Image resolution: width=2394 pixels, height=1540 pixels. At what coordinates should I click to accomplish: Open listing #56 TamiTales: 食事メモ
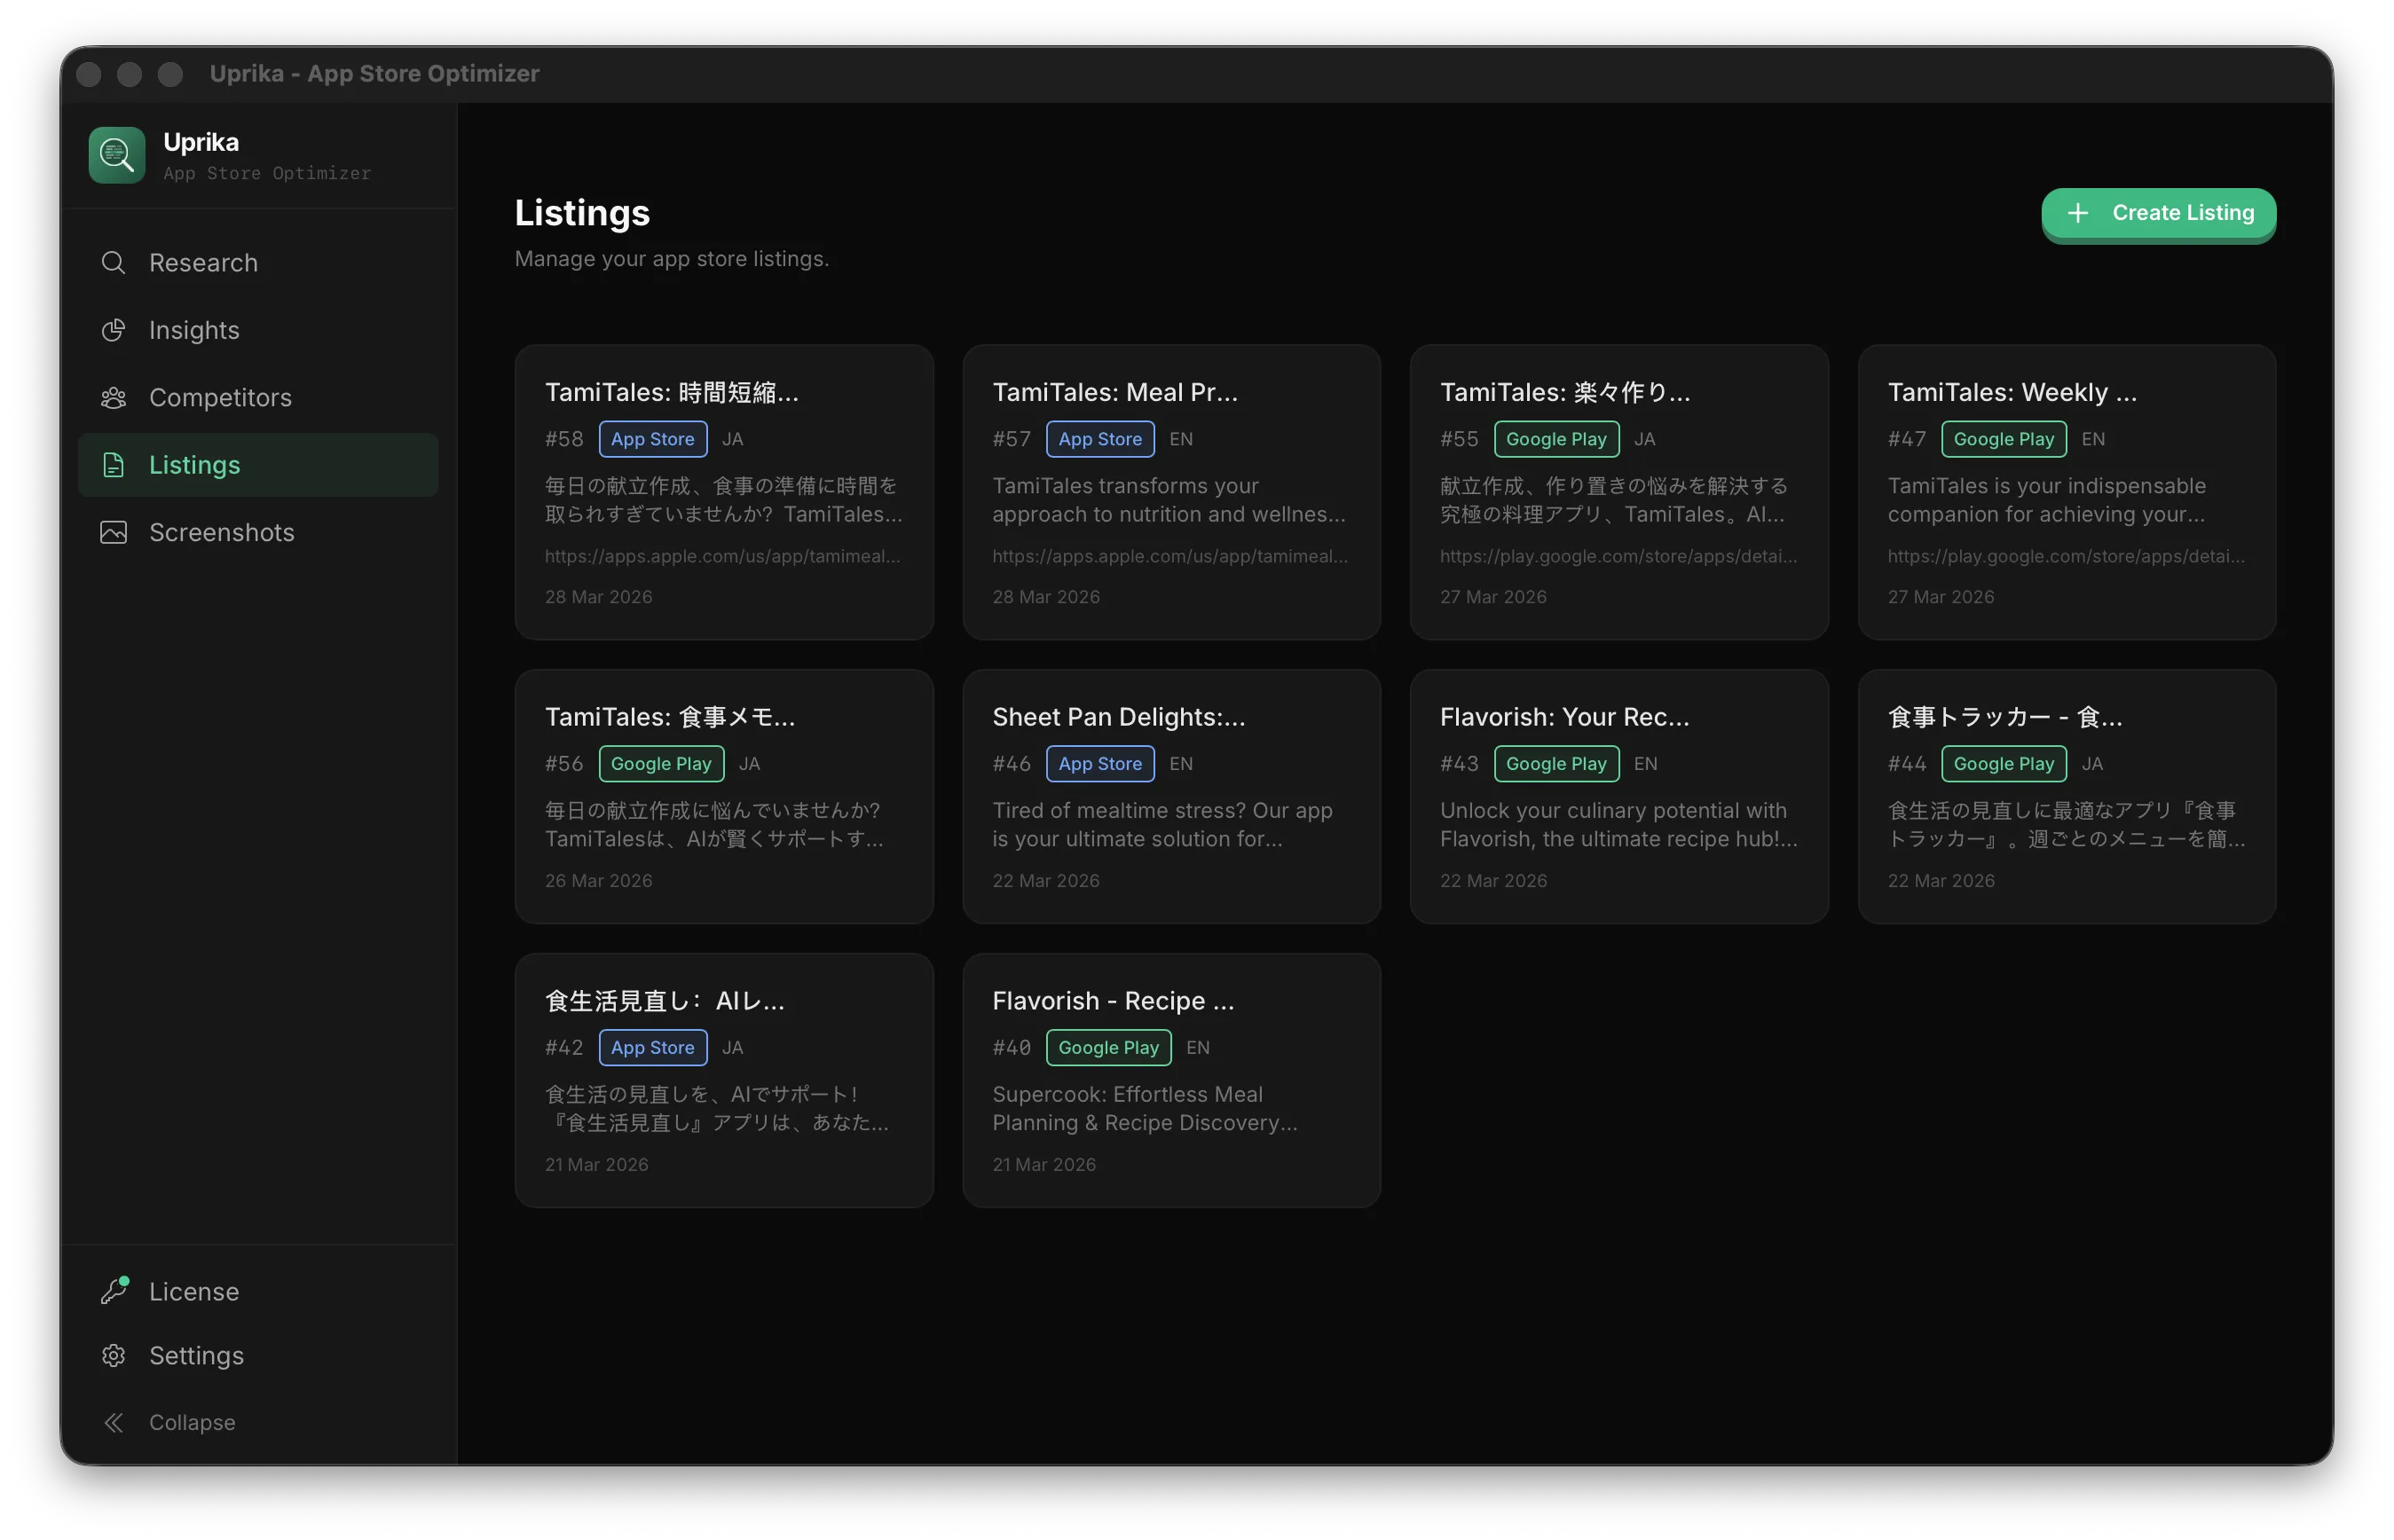click(724, 796)
